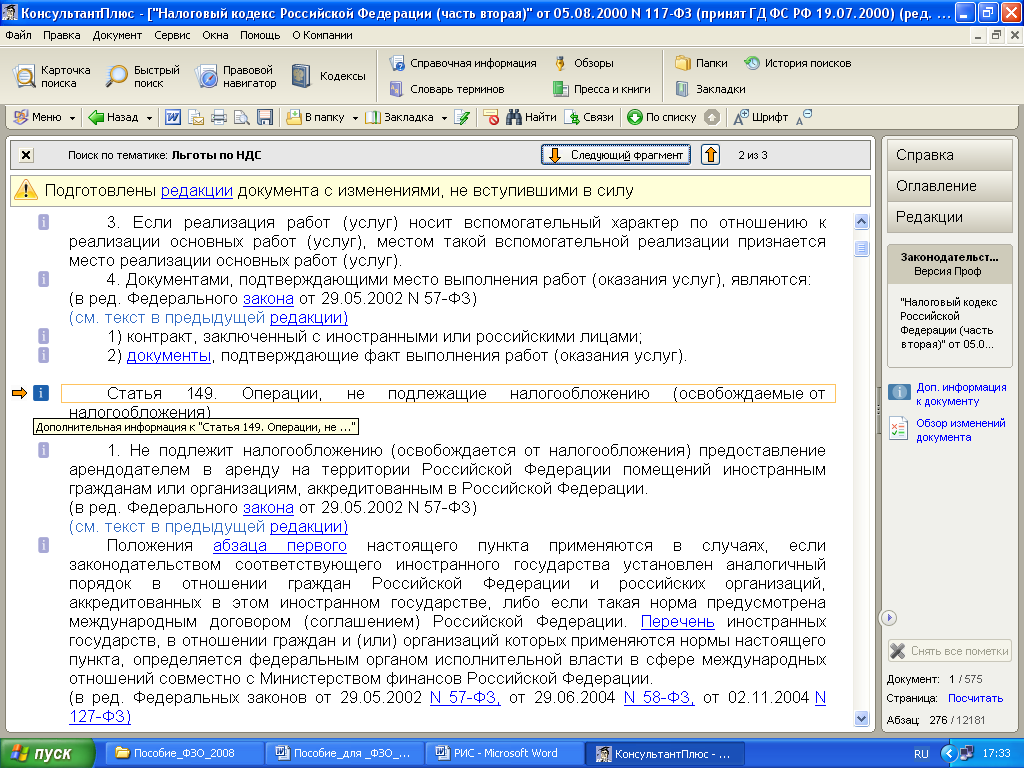Open the Окна menu
The width and height of the screenshot is (1024, 768).
coord(215,35)
